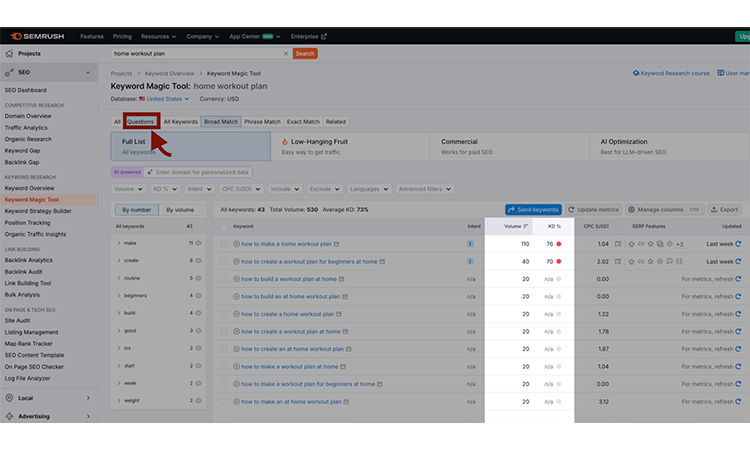The image size is (750, 450).
Task: Open the Advanced filters dropdown
Action: (x=425, y=189)
